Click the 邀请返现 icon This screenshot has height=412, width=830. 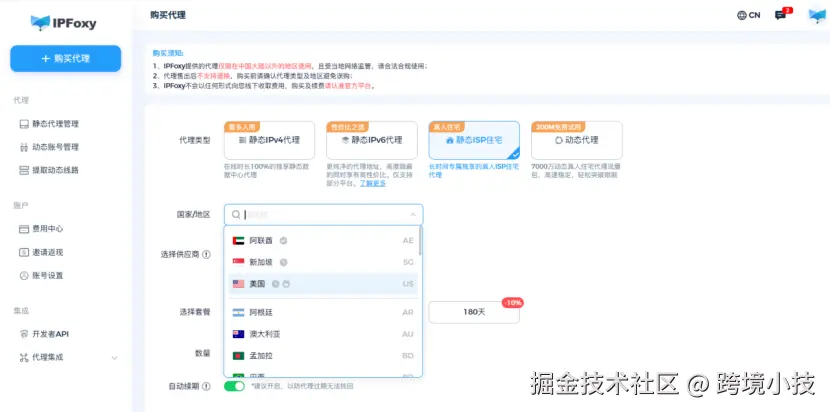pos(24,252)
